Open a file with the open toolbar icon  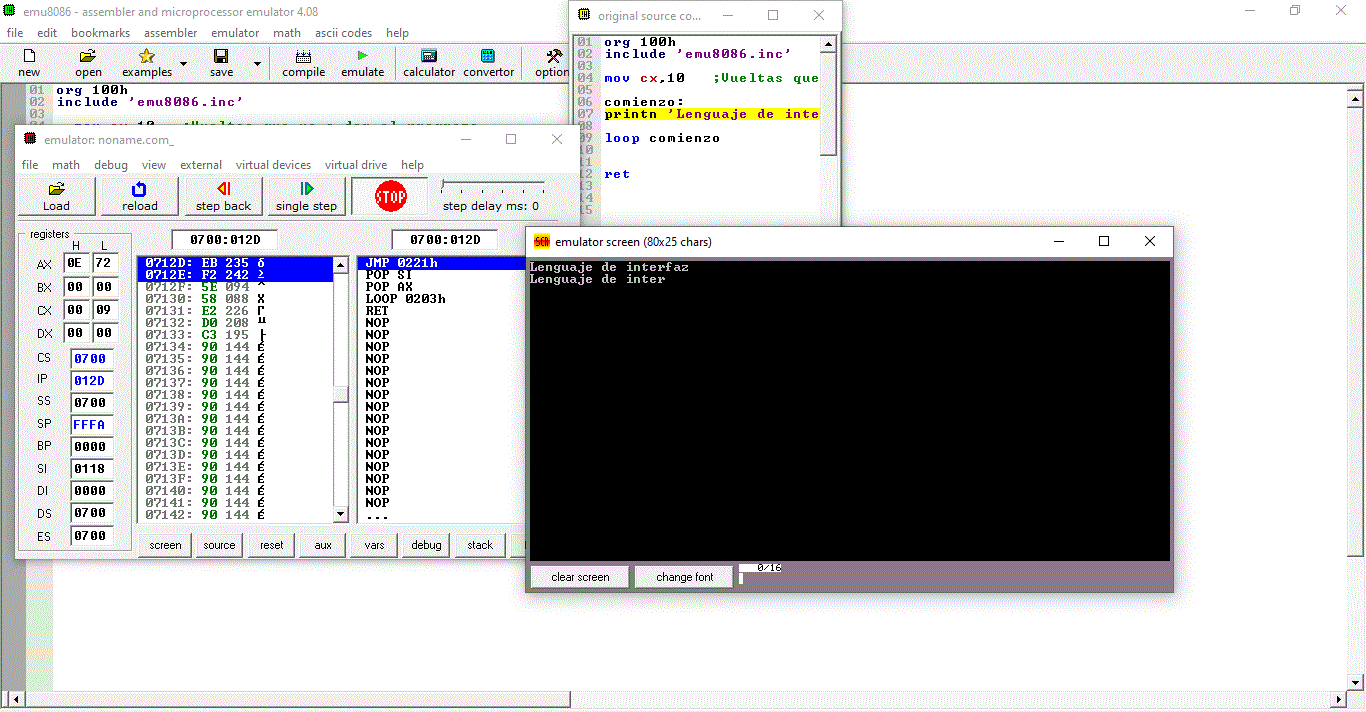[88, 63]
